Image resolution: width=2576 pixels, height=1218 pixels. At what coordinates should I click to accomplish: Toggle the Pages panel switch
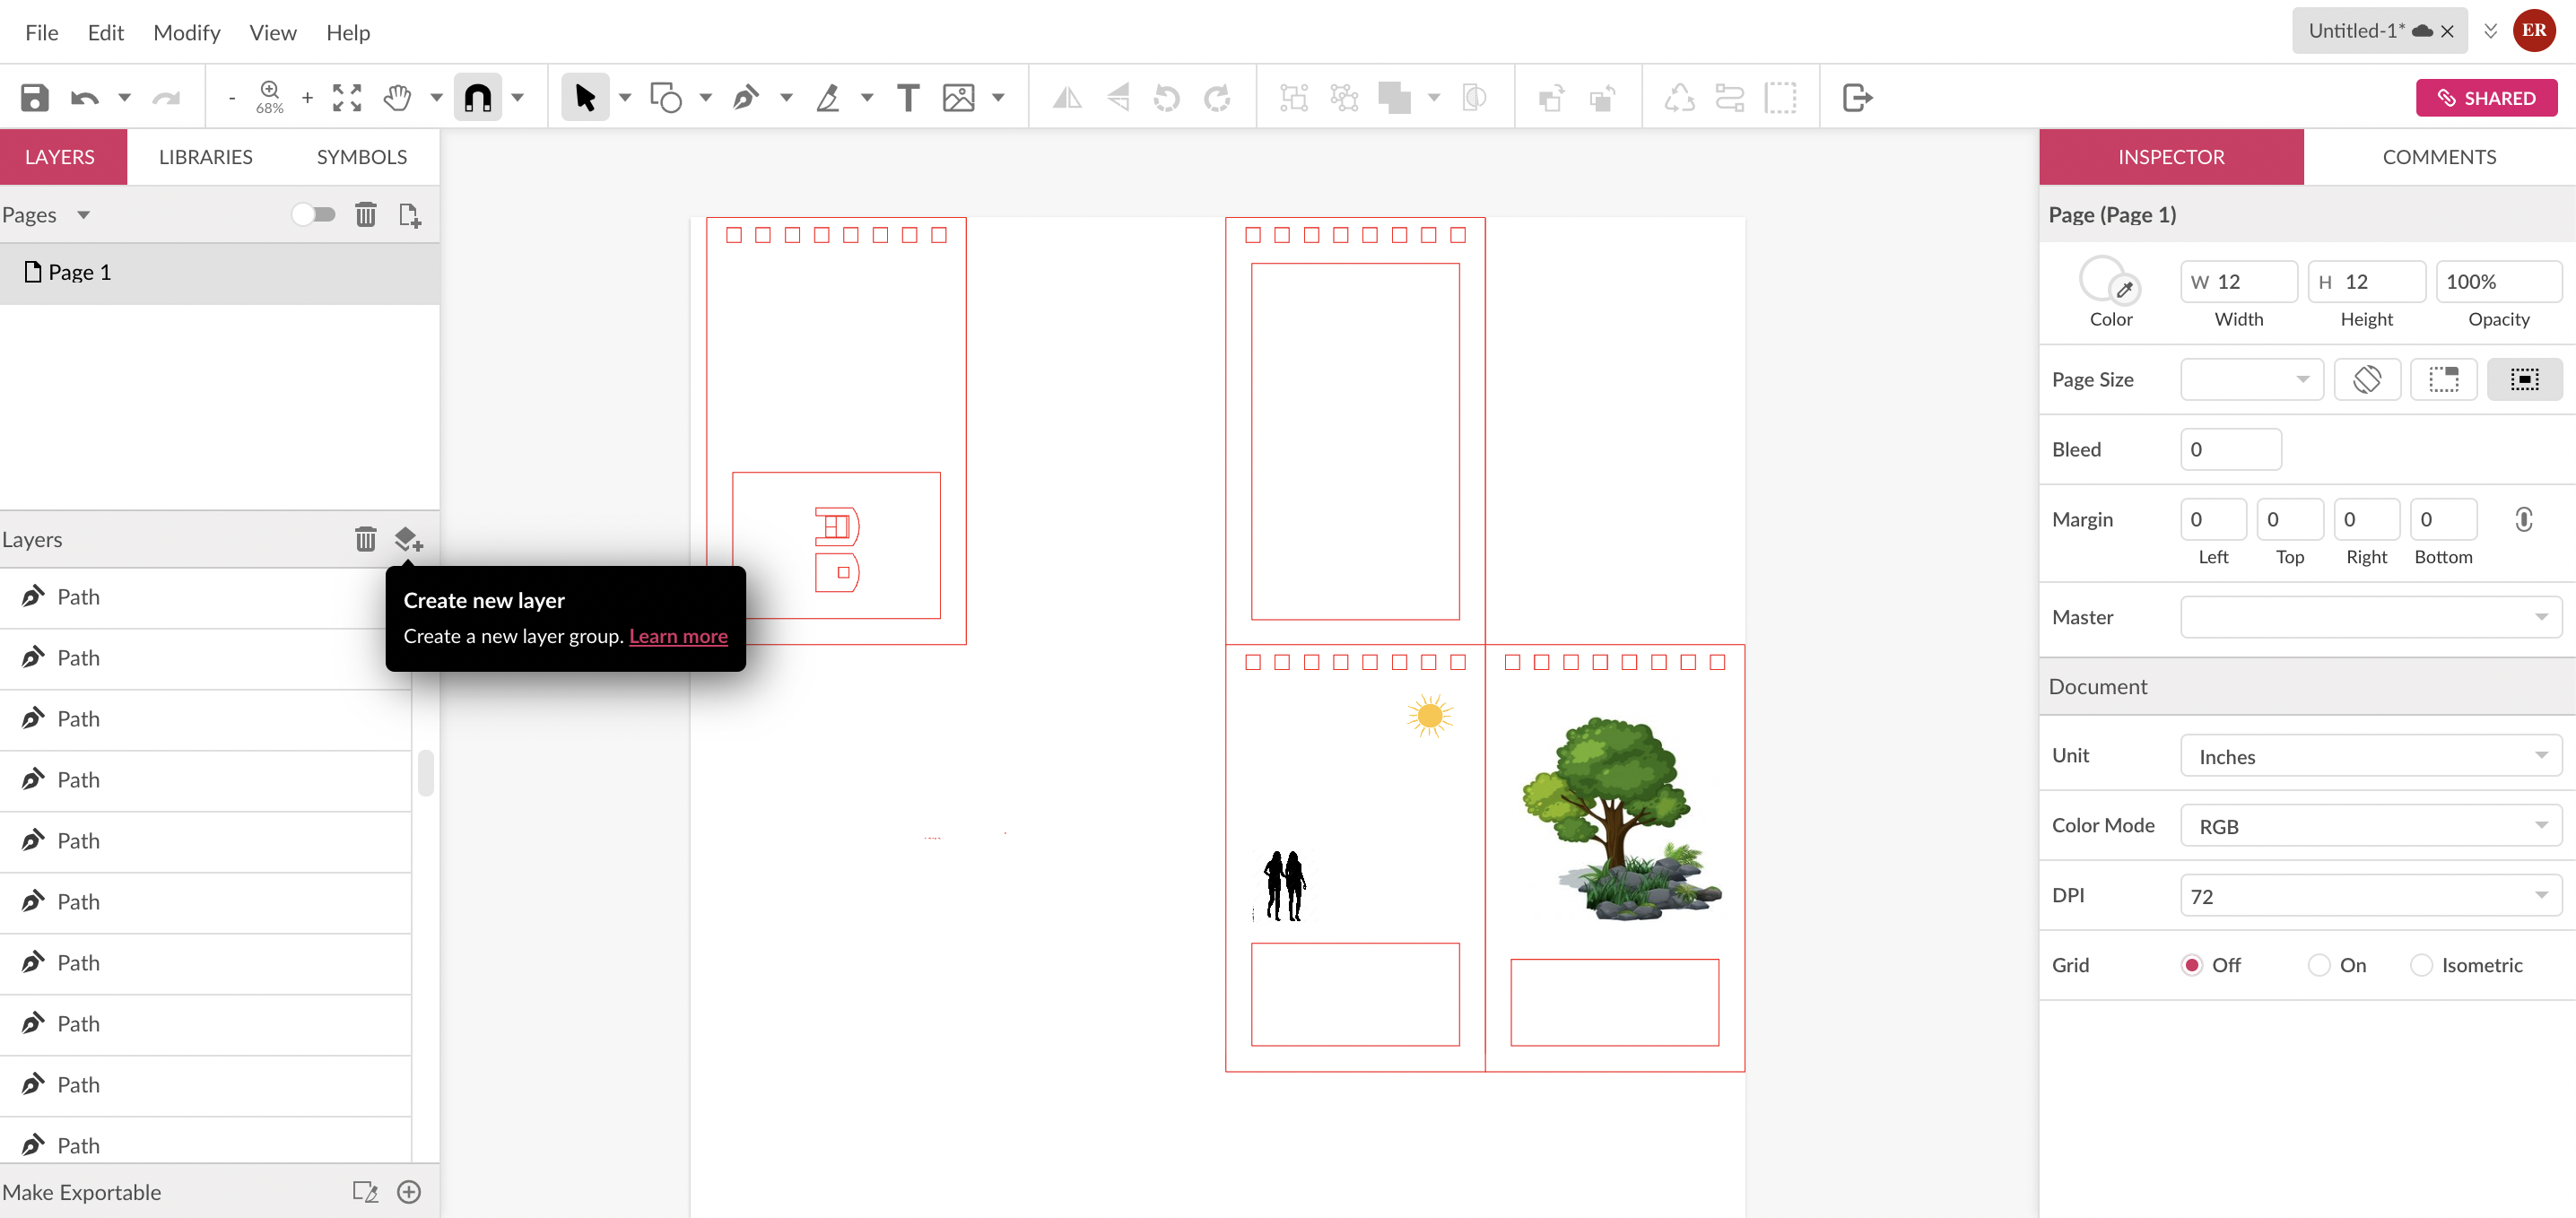coord(313,215)
